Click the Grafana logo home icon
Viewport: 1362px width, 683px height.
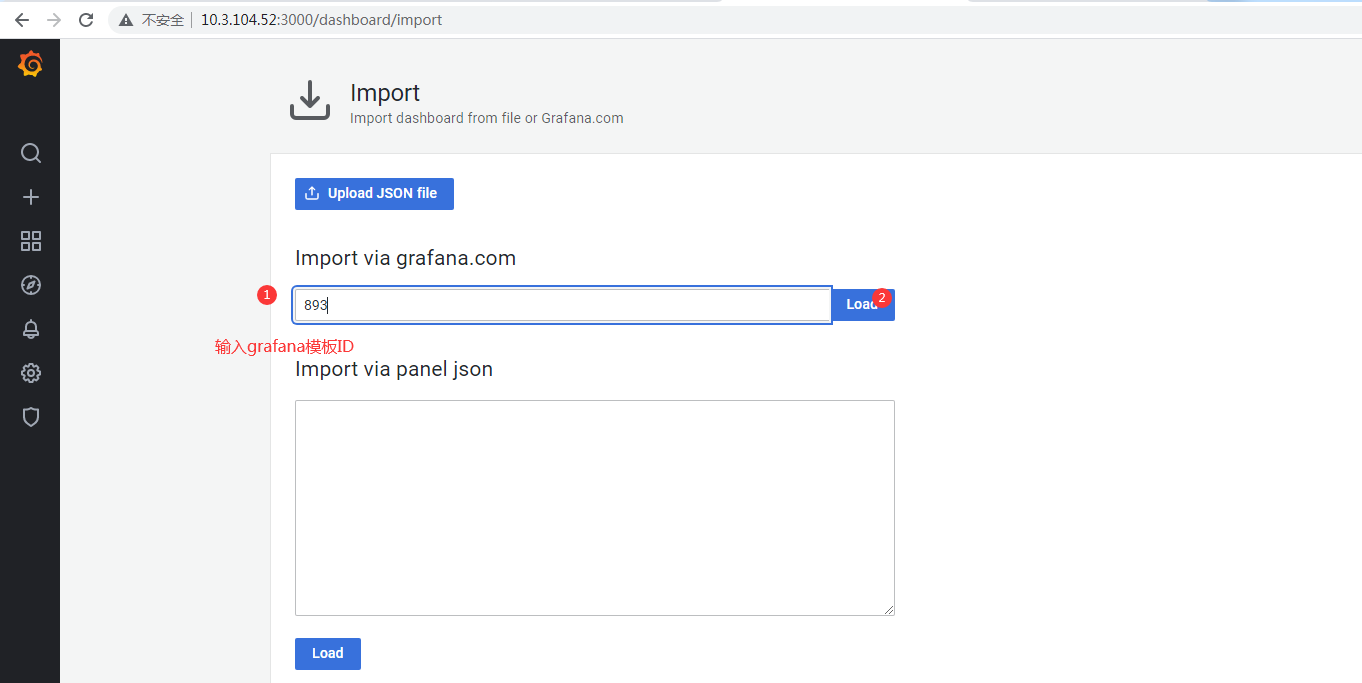30,65
